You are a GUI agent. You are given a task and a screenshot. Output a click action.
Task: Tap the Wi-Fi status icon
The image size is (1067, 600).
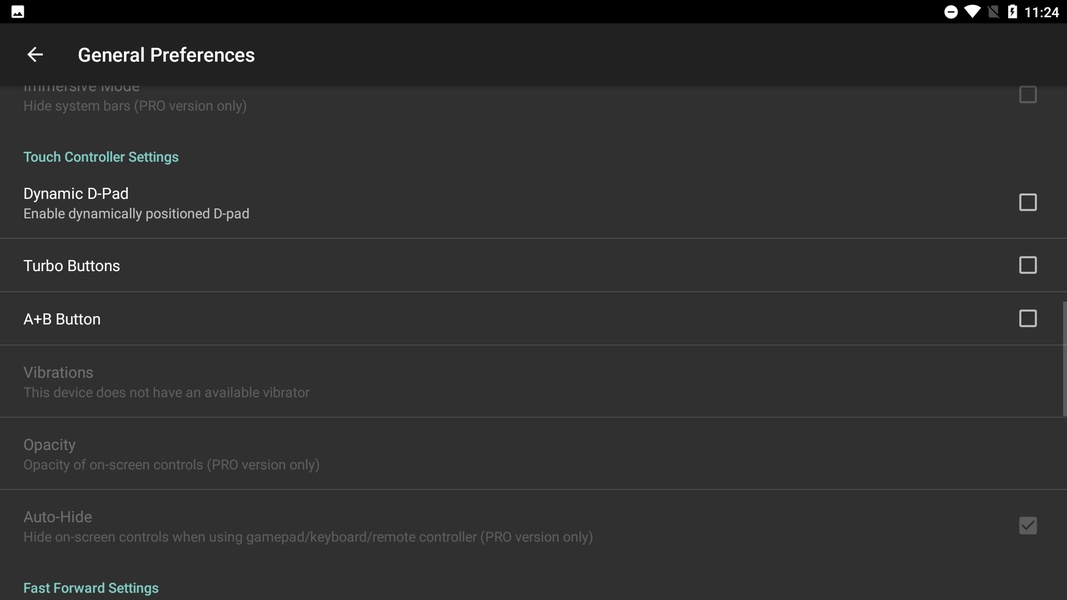click(x=972, y=12)
